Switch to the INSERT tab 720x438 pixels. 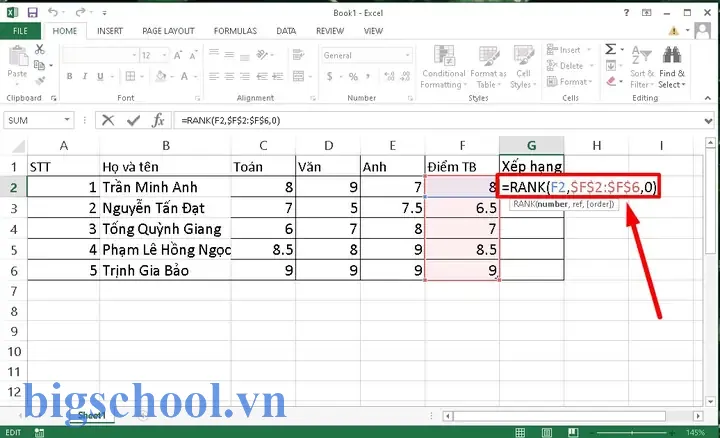pos(110,31)
